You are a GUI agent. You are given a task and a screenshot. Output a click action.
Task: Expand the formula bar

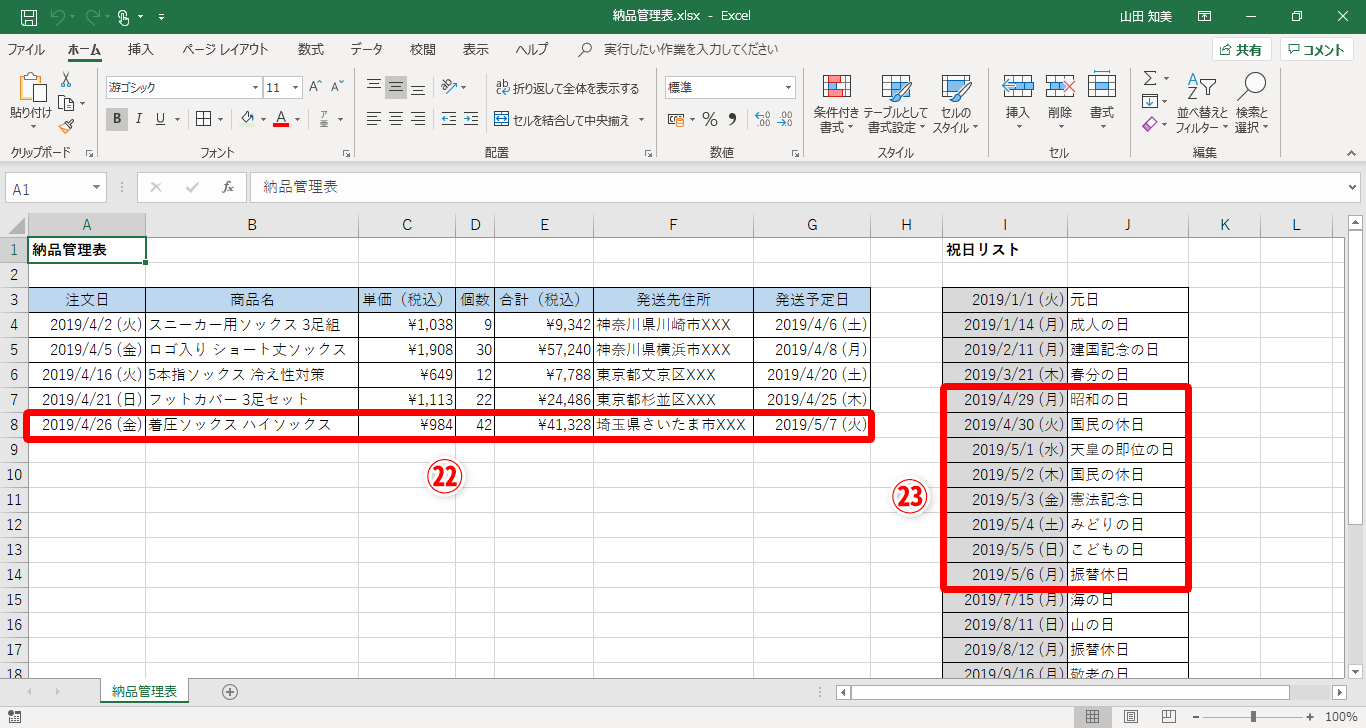1353,187
